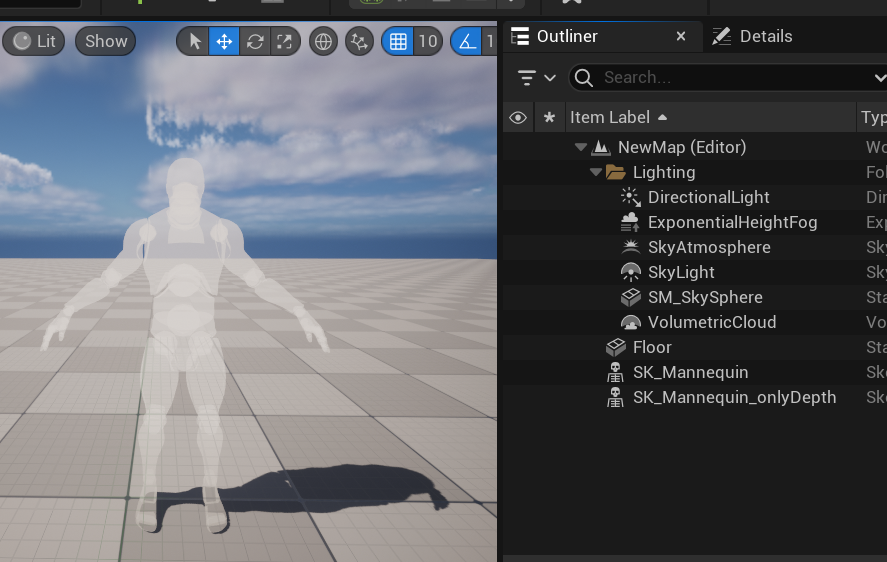The height and width of the screenshot is (562, 887).
Task: Select the Outliner tab
Action: point(566,36)
